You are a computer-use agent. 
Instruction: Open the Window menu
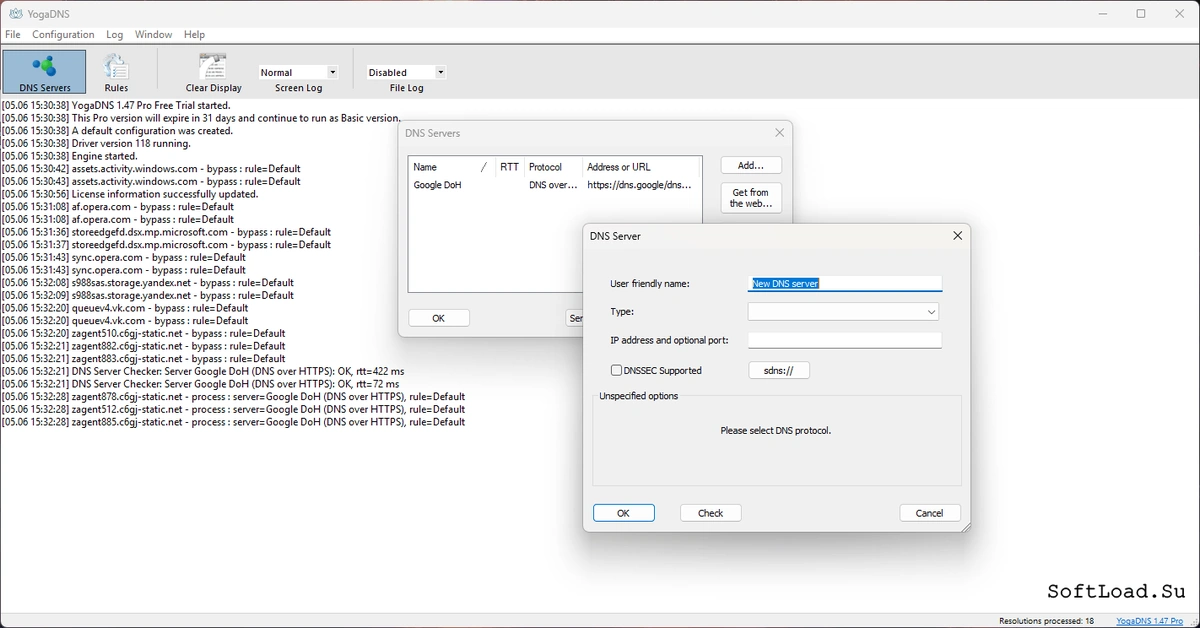point(153,34)
